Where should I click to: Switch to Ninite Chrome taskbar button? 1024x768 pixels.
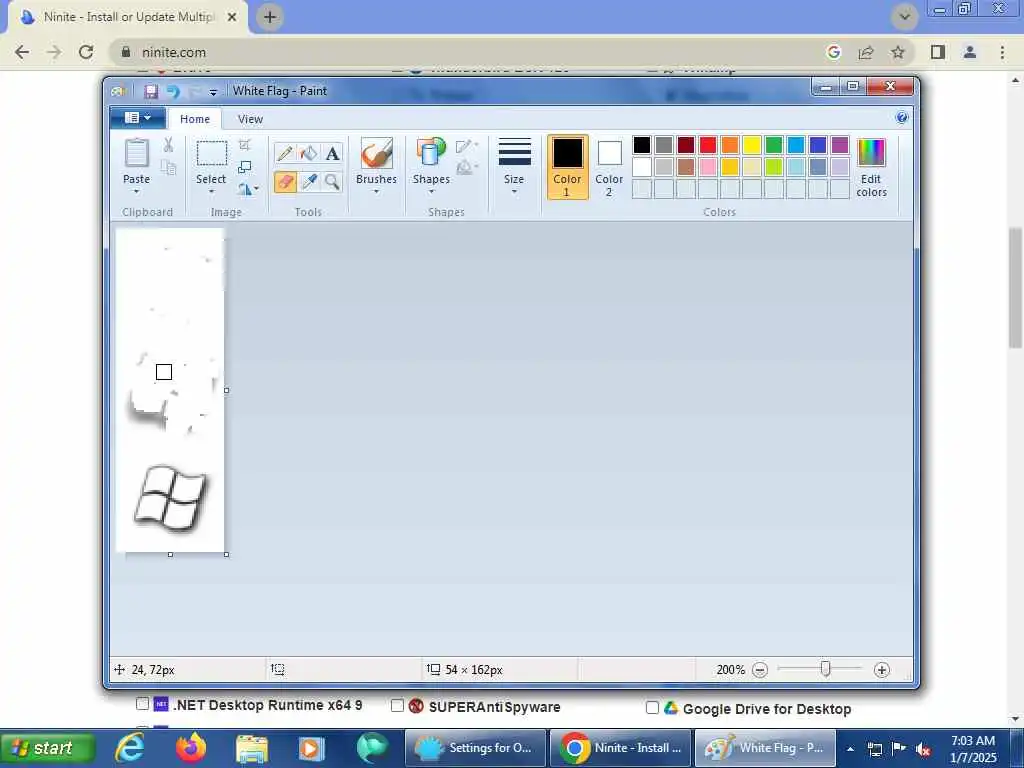point(620,748)
